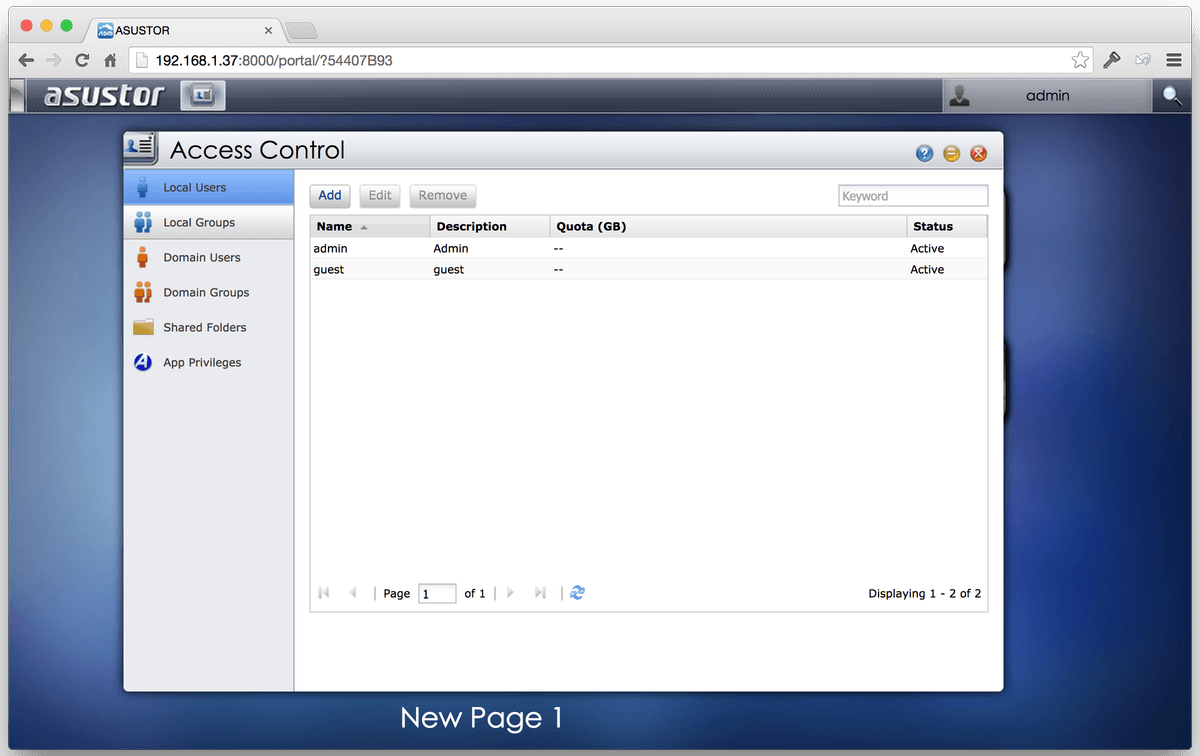Open App Privileges section

(x=202, y=362)
